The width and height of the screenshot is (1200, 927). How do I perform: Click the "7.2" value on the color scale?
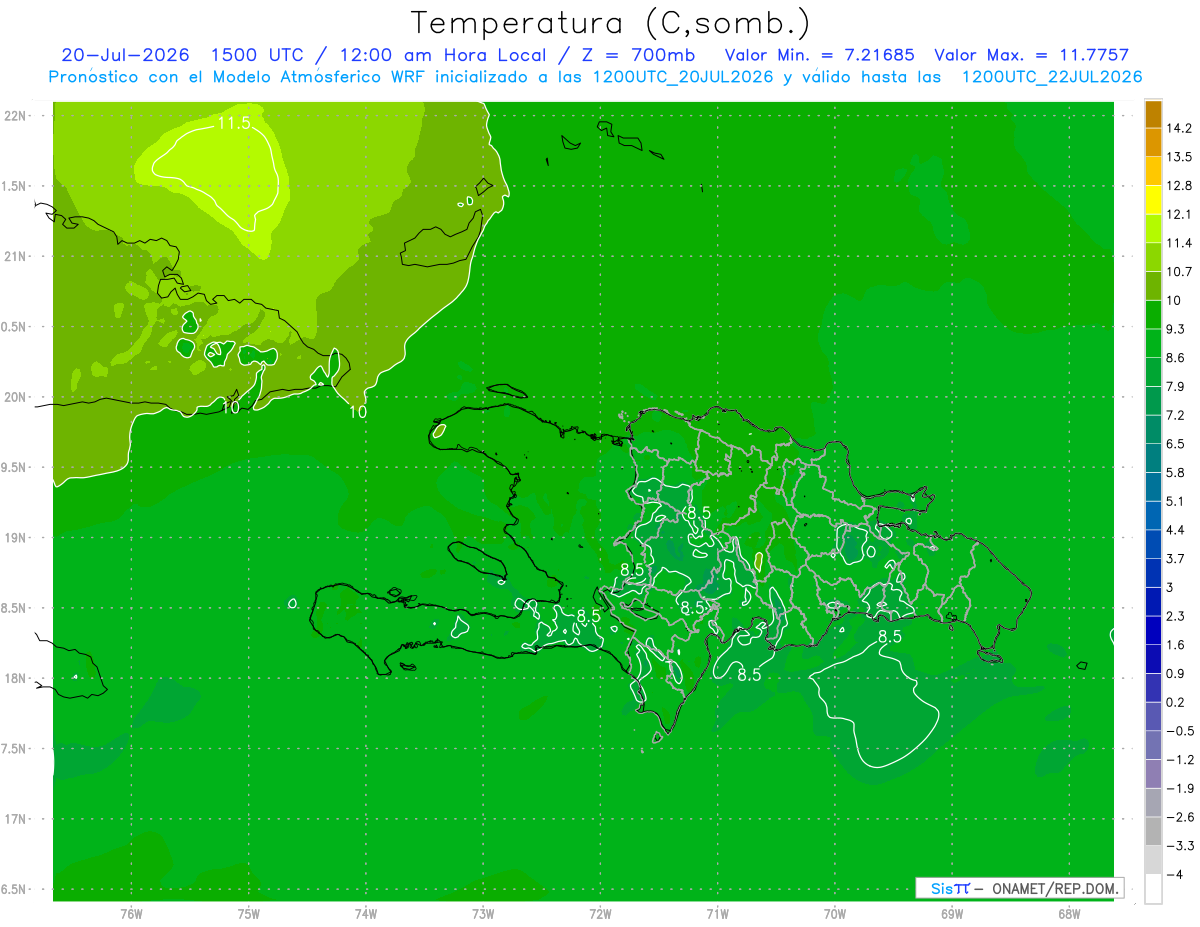pyautogui.click(x=1175, y=415)
